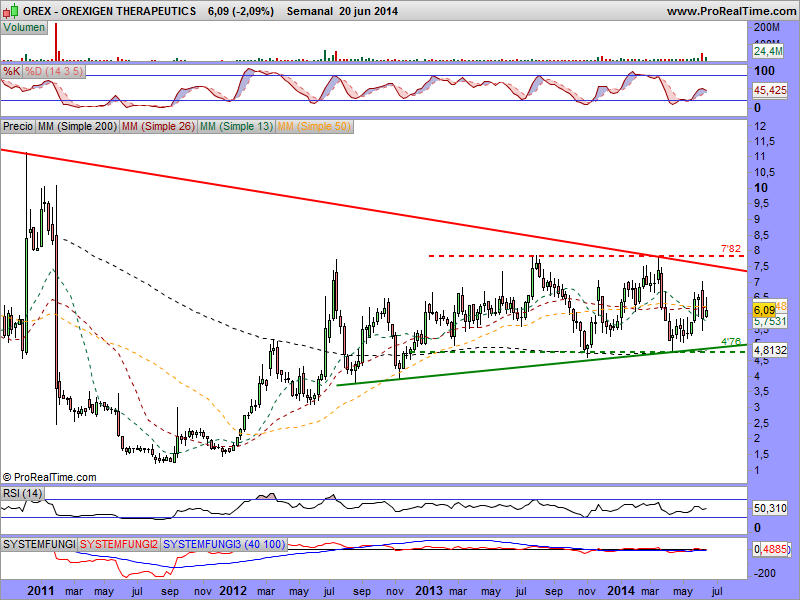Click the MM (Simple 26) moving average label
Screen dimensions: 800x600
pos(158,126)
